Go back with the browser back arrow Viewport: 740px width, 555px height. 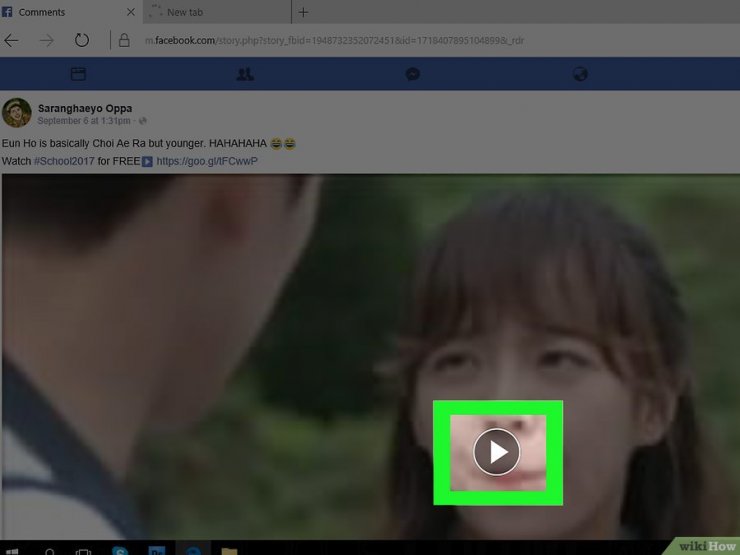tap(11, 41)
